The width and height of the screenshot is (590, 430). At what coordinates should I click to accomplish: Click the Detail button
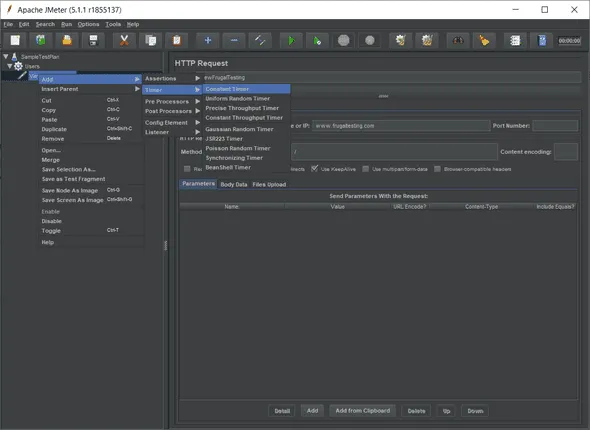[x=282, y=411]
